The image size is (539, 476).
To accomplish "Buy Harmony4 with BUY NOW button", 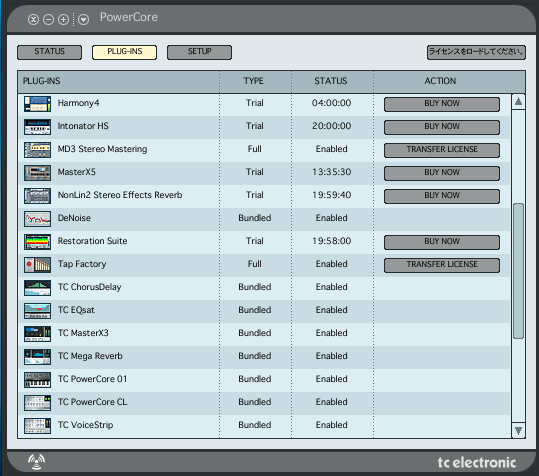I will [x=442, y=104].
